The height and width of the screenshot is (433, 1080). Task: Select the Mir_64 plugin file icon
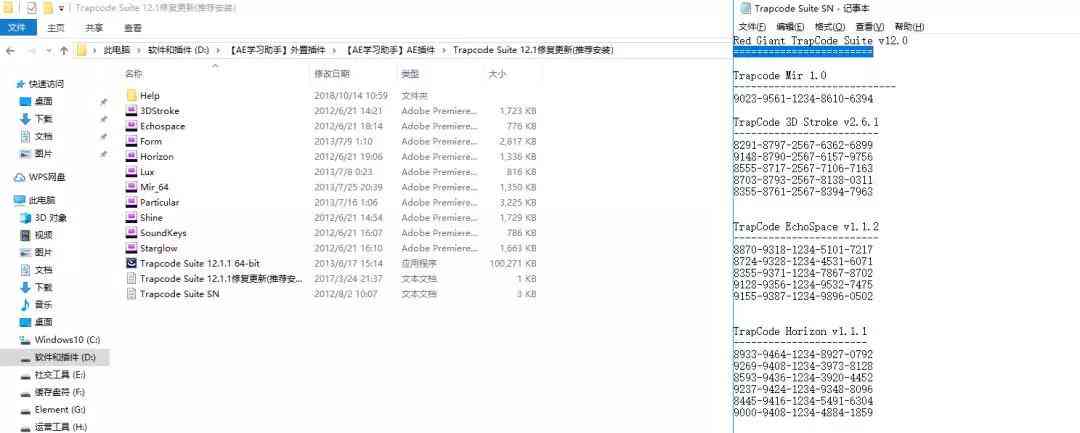[x=132, y=187]
